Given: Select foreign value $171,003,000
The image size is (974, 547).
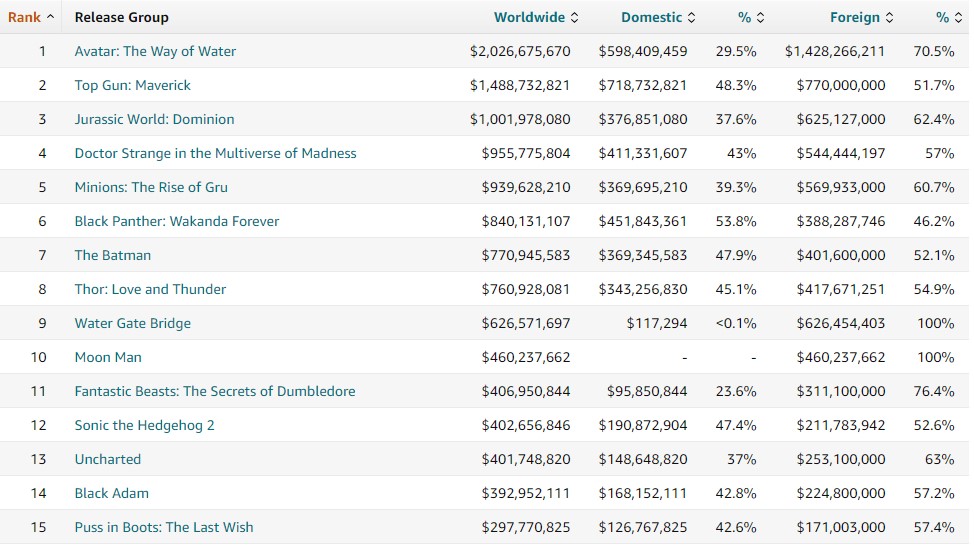Looking at the screenshot, I should point(841,527).
